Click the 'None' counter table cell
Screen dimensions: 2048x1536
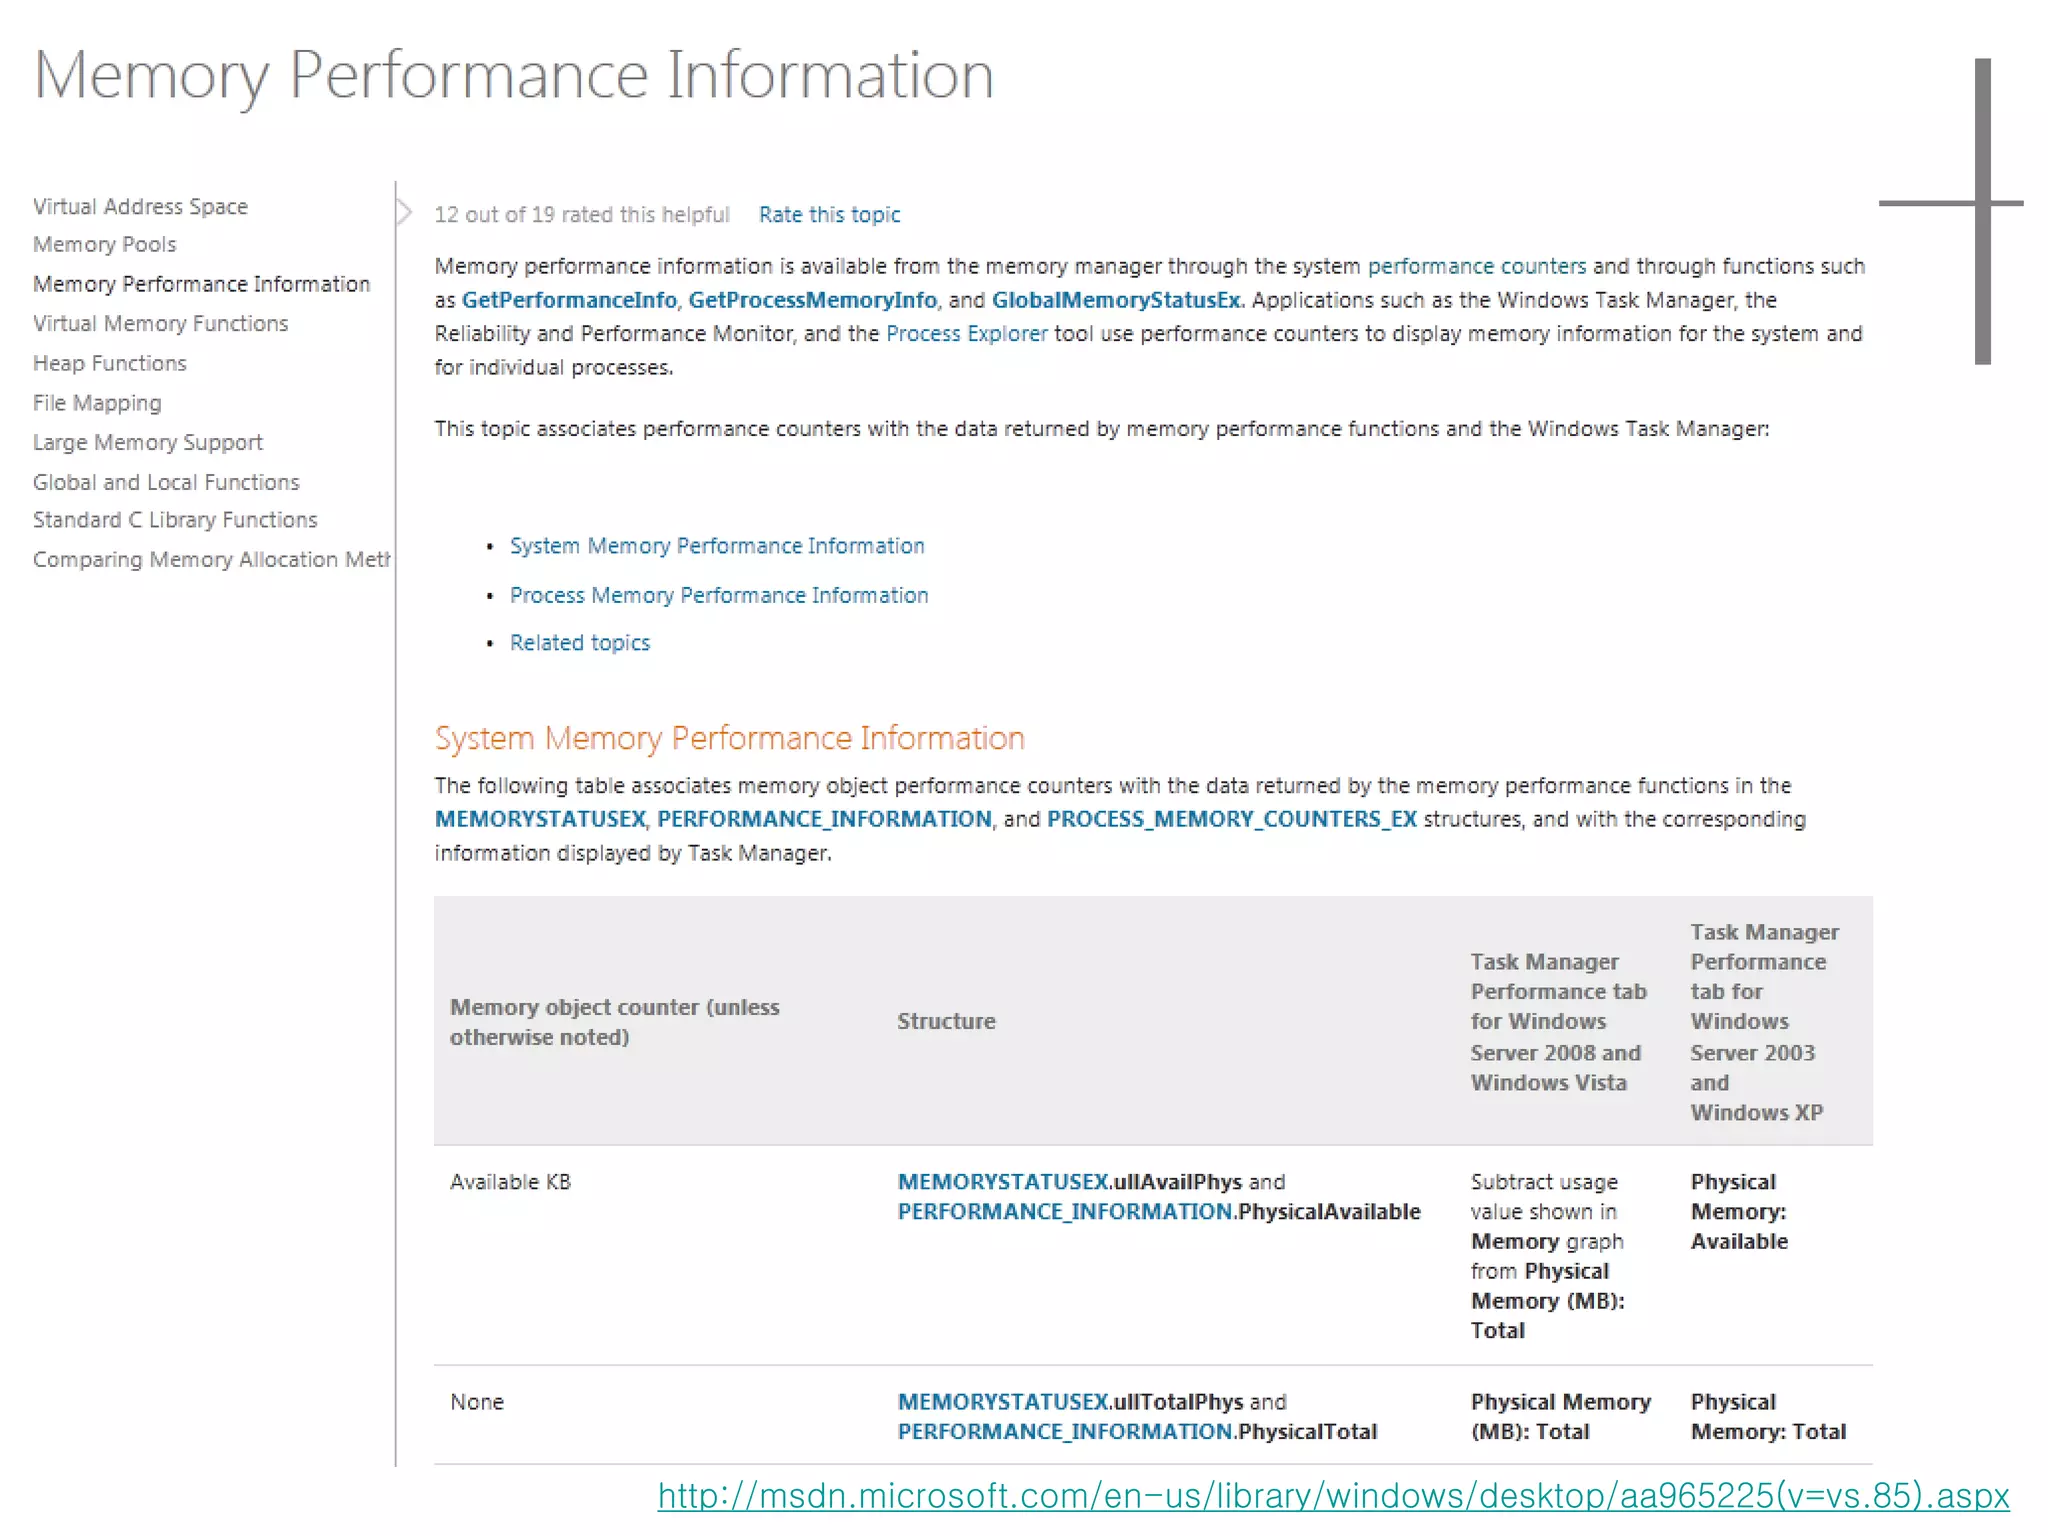[x=476, y=1402]
